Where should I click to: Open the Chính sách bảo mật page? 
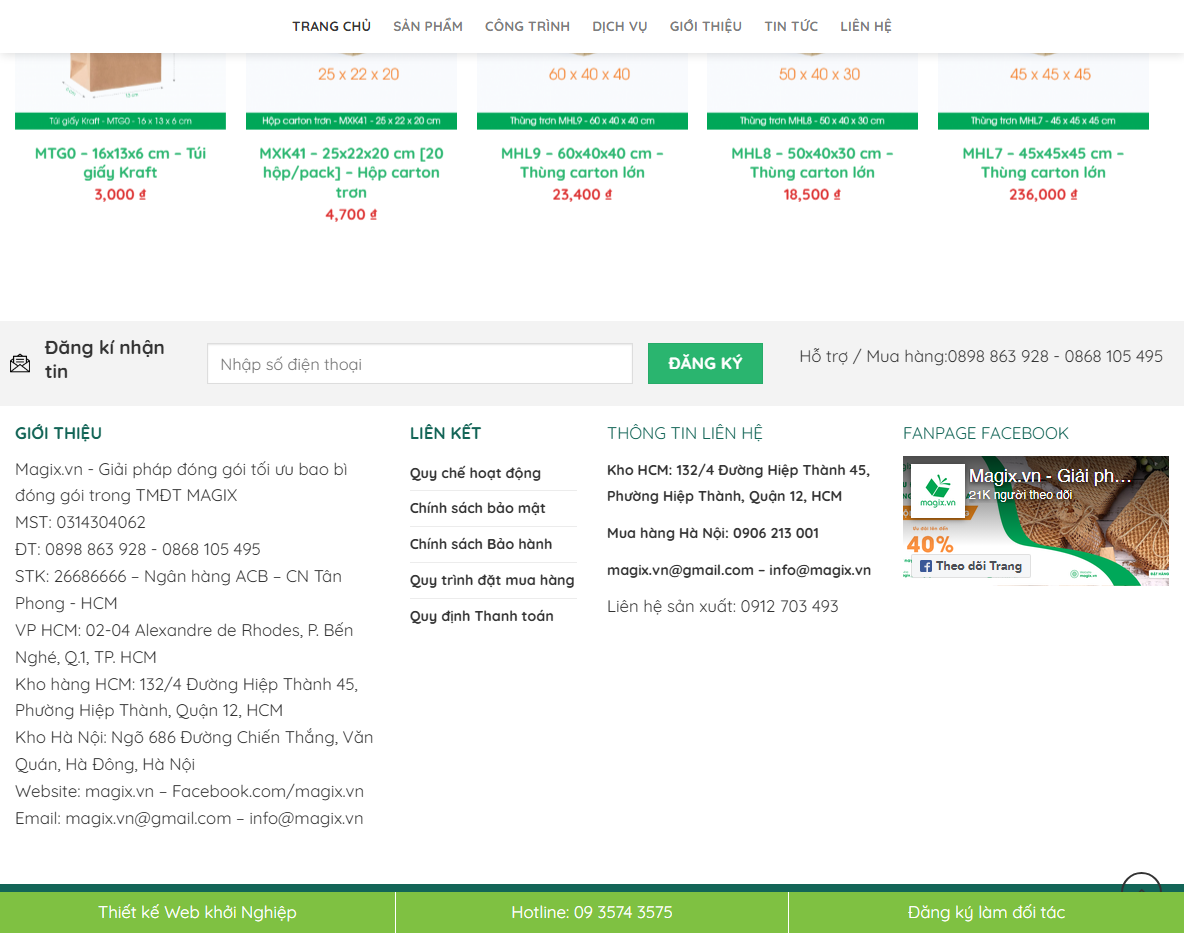point(477,508)
